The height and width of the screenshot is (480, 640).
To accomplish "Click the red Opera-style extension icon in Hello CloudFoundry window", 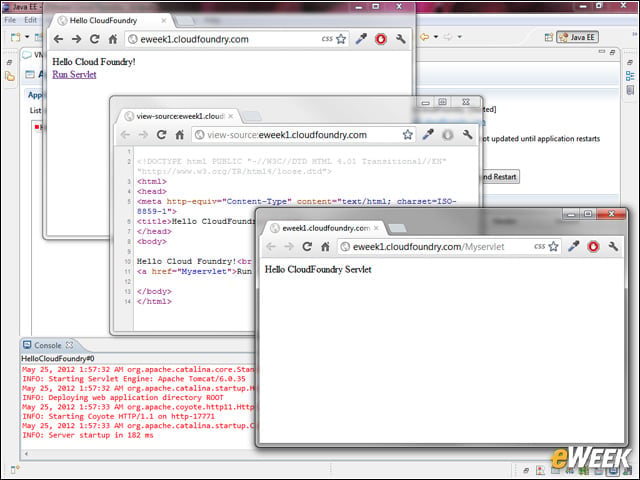I will pyautogui.click(x=381, y=39).
